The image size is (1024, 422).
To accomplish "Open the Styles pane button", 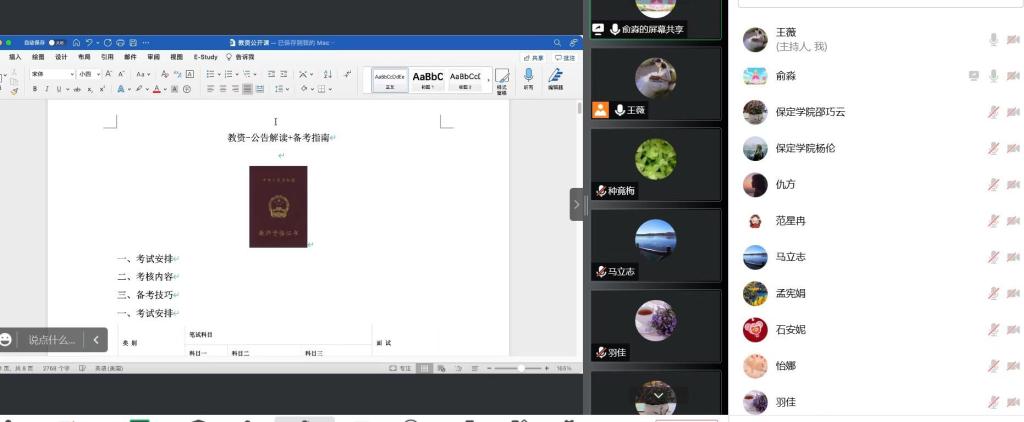I will (x=502, y=79).
